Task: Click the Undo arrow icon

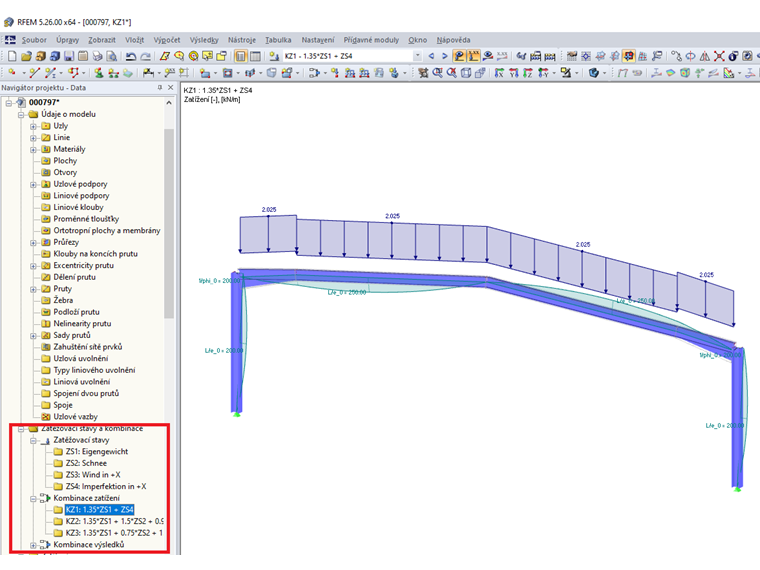Action: [x=131, y=56]
